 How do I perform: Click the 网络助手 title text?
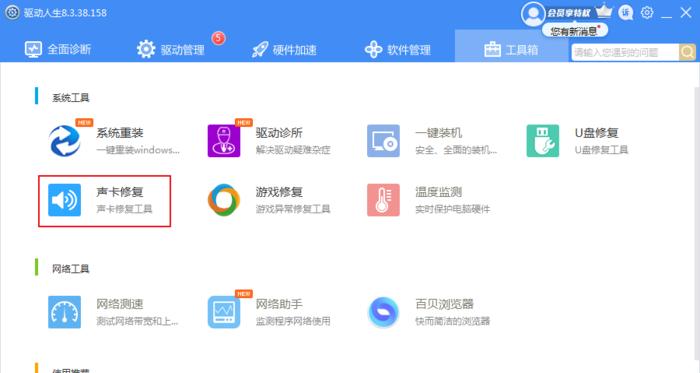(x=279, y=304)
